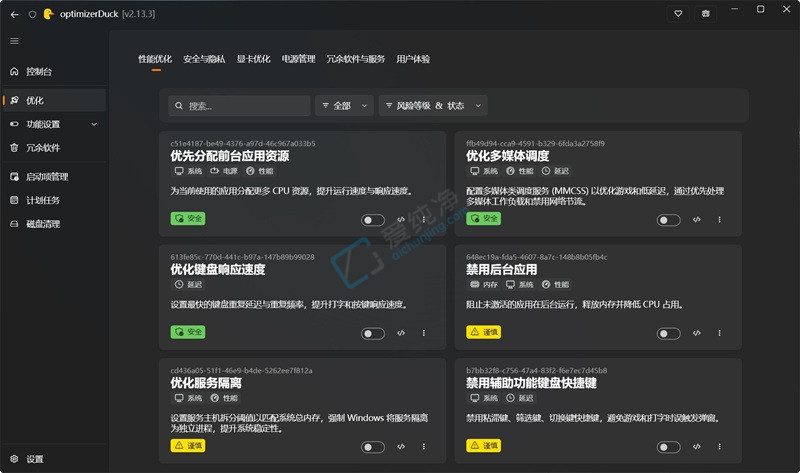Click card title 禁用后台应用

click(x=501, y=269)
